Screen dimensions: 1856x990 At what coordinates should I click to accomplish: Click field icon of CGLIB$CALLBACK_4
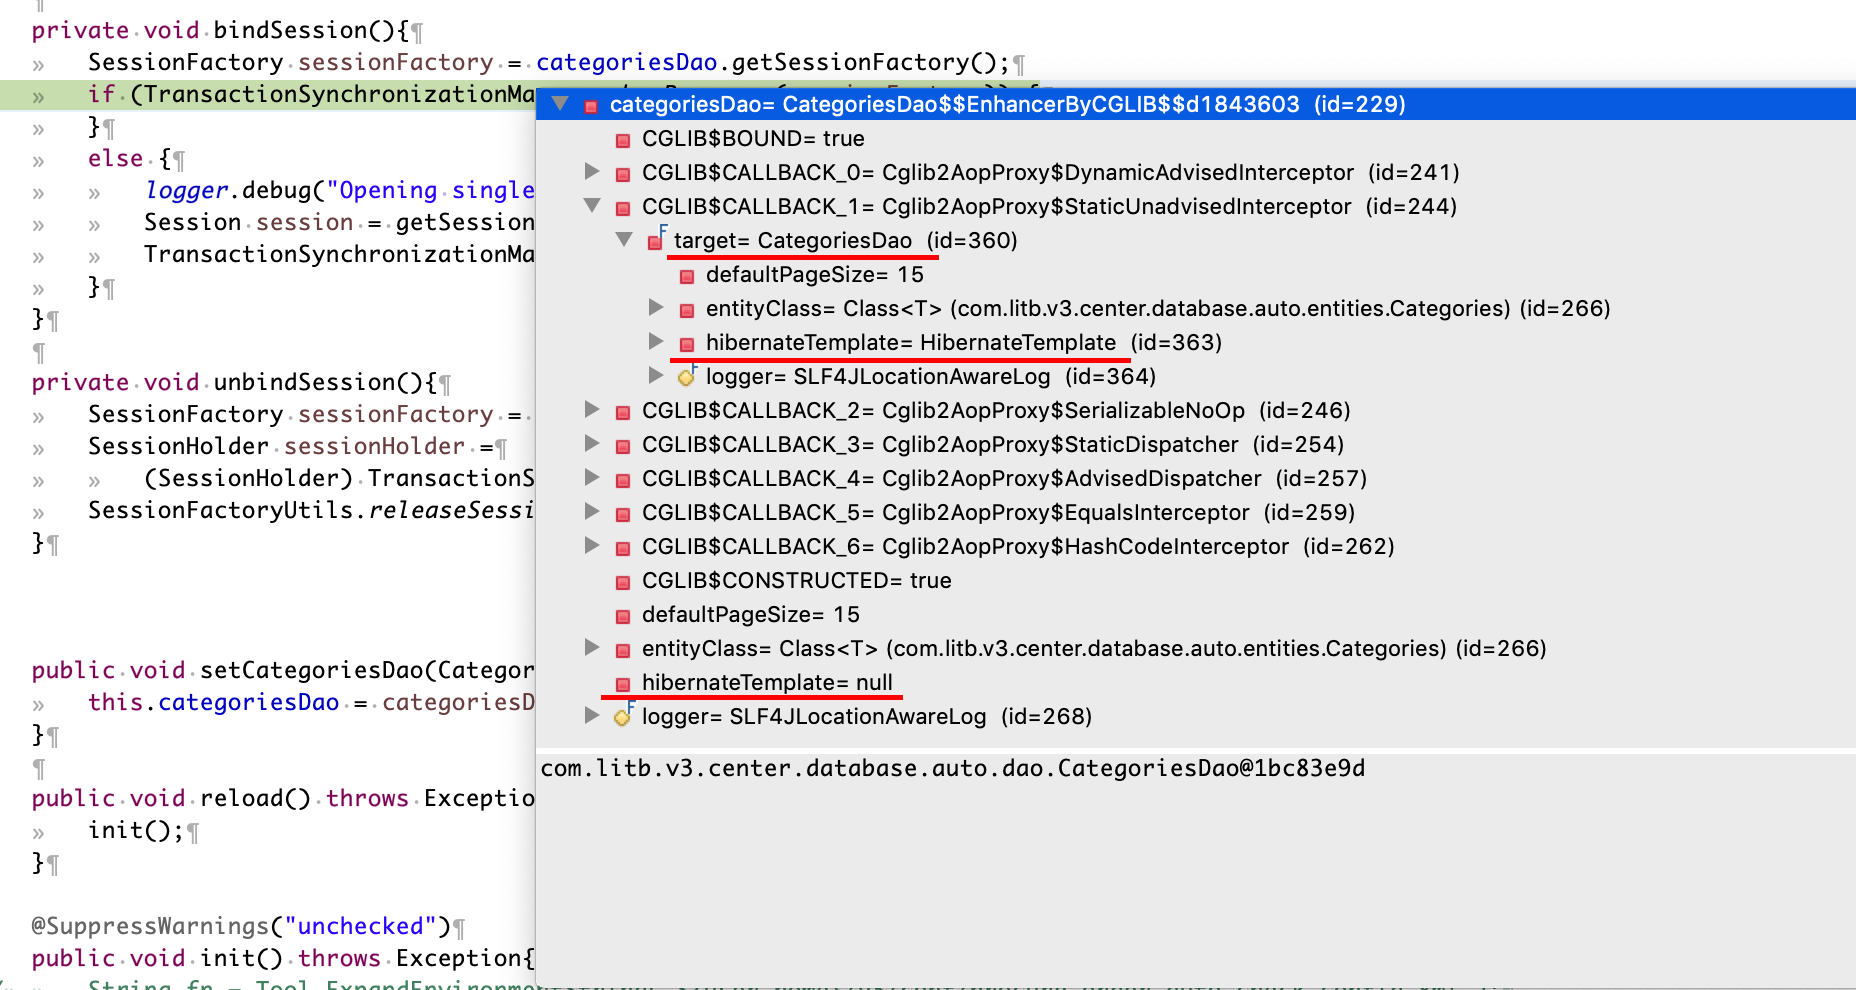pyautogui.click(x=623, y=480)
